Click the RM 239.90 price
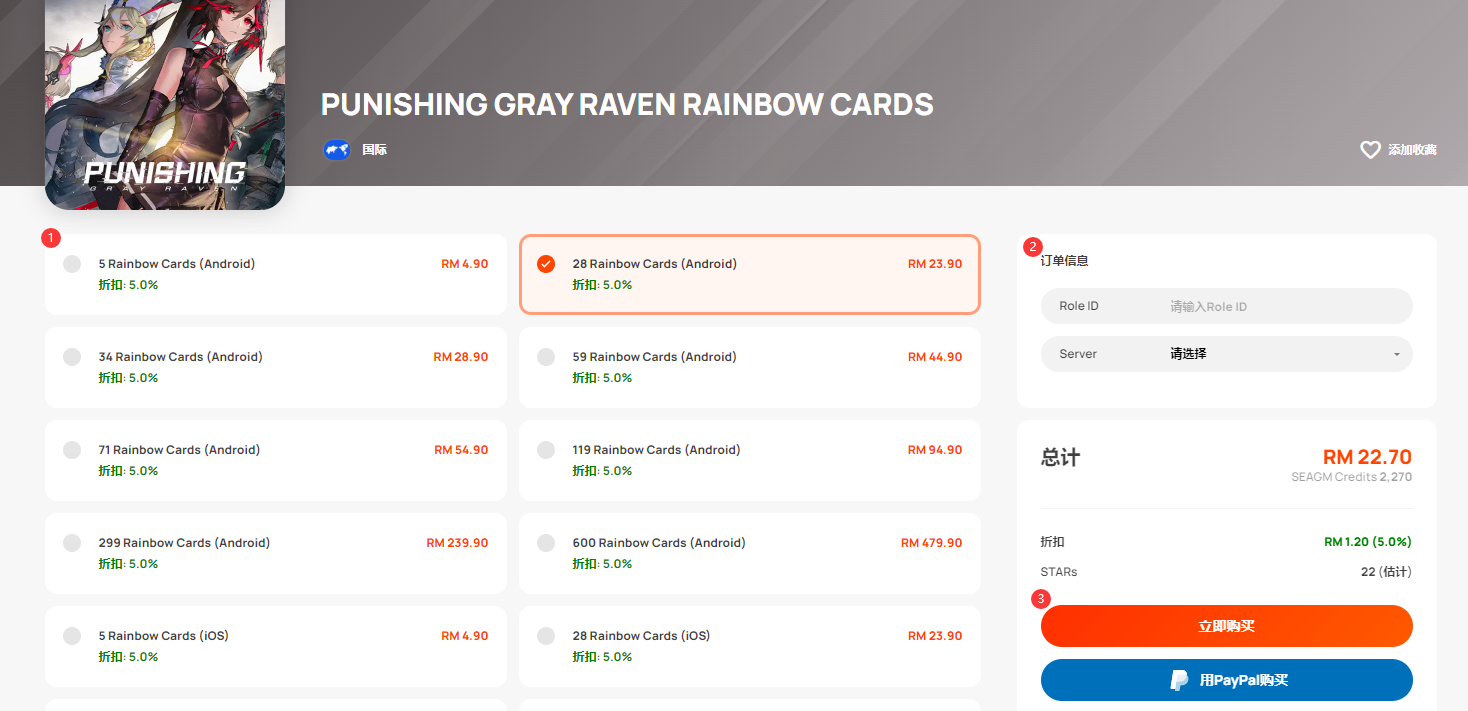Screen dimensions: 1468x711 pyautogui.click(x=457, y=543)
